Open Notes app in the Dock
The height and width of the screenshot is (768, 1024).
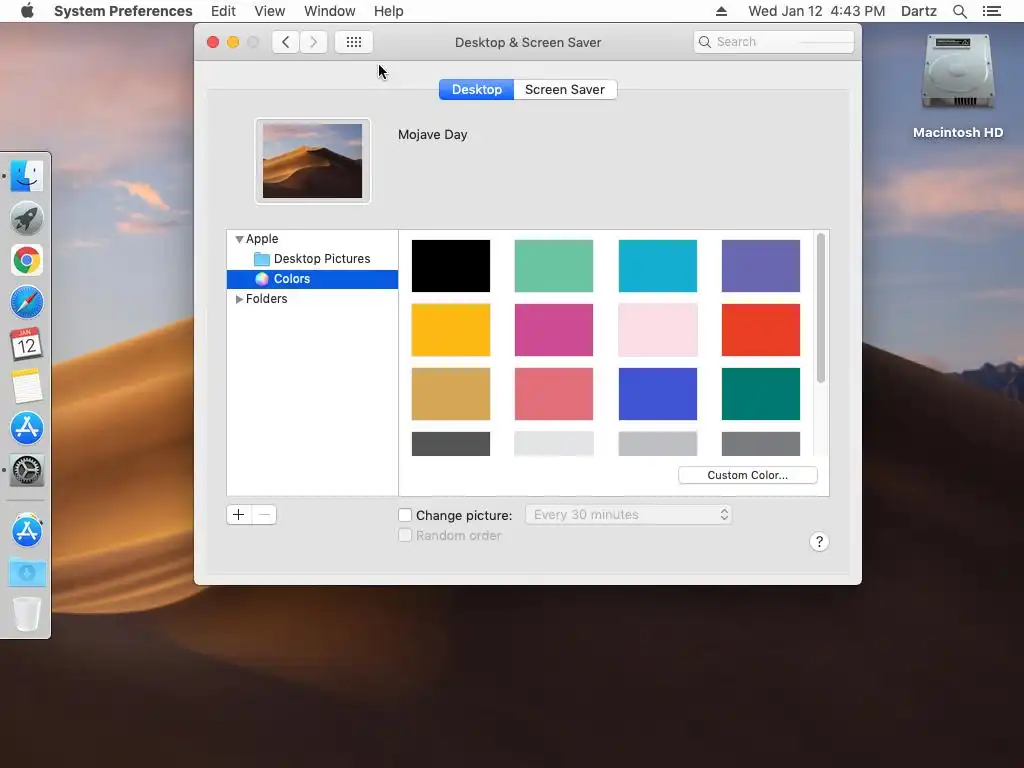pyautogui.click(x=27, y=386)
